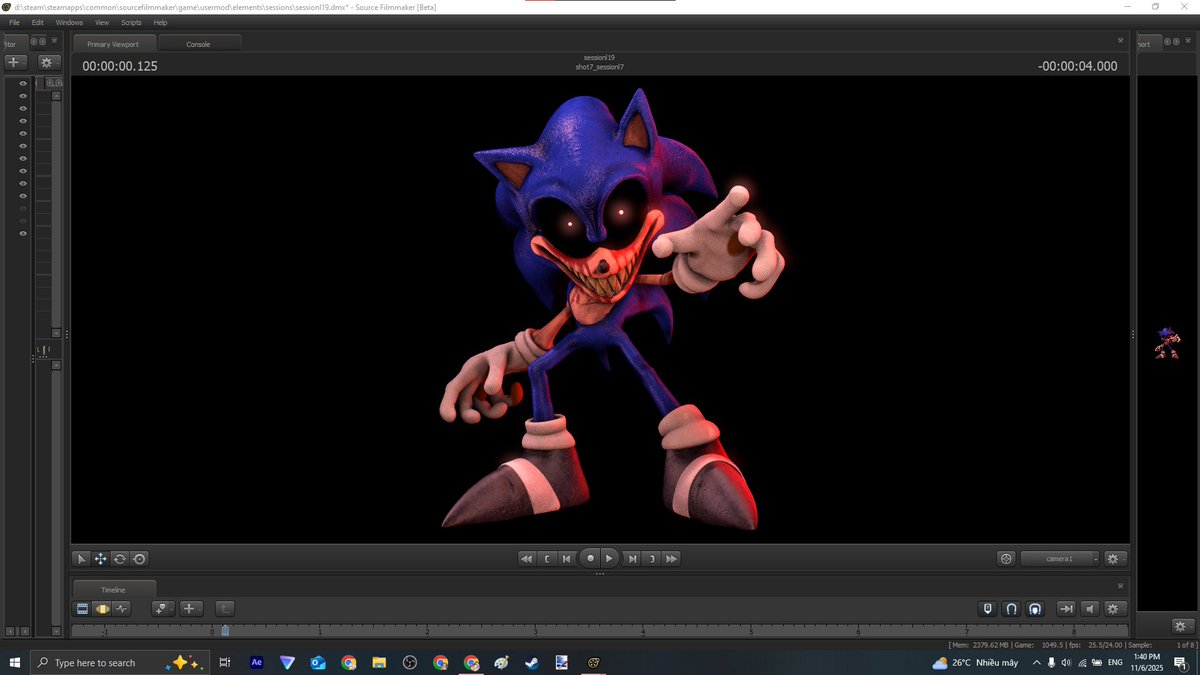Step back one frame
Image resolution: width=1200 pixels, height=675 pixels.
(567, 559)
